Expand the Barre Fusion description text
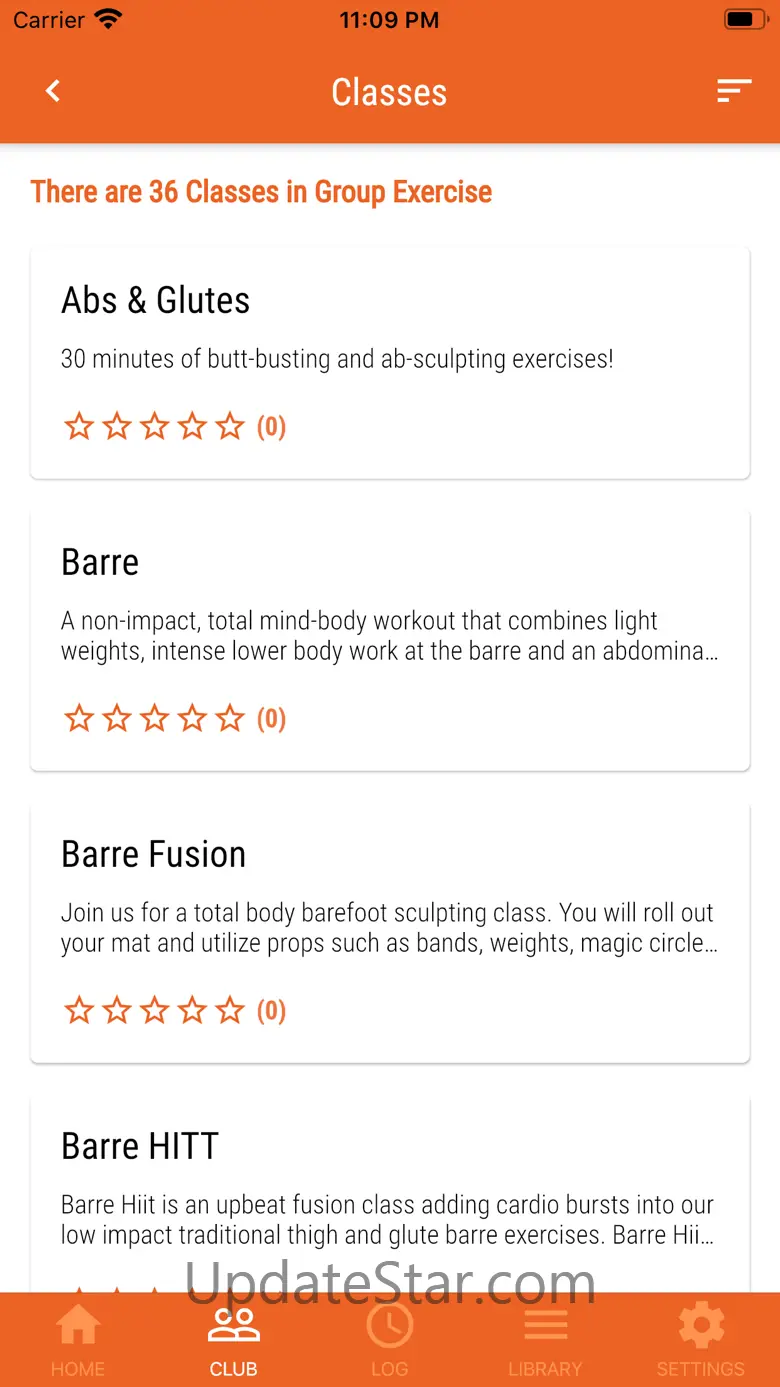Image resolution: width=780 pixels, height=1387 pixels. [x=389, y=928]
